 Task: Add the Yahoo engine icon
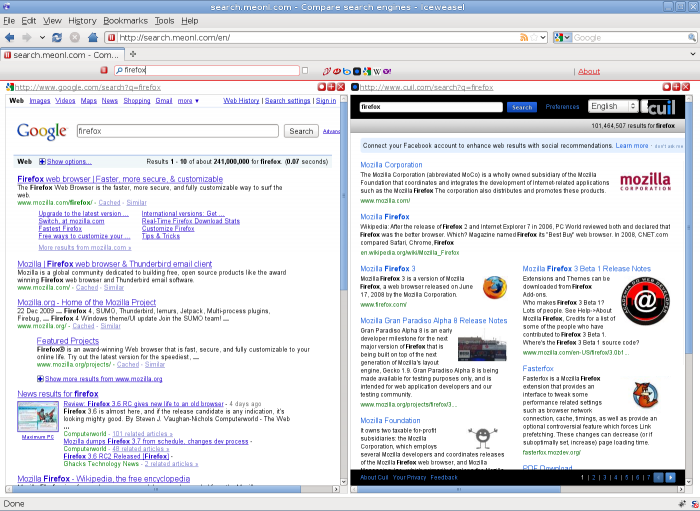[x=387, y=71]
